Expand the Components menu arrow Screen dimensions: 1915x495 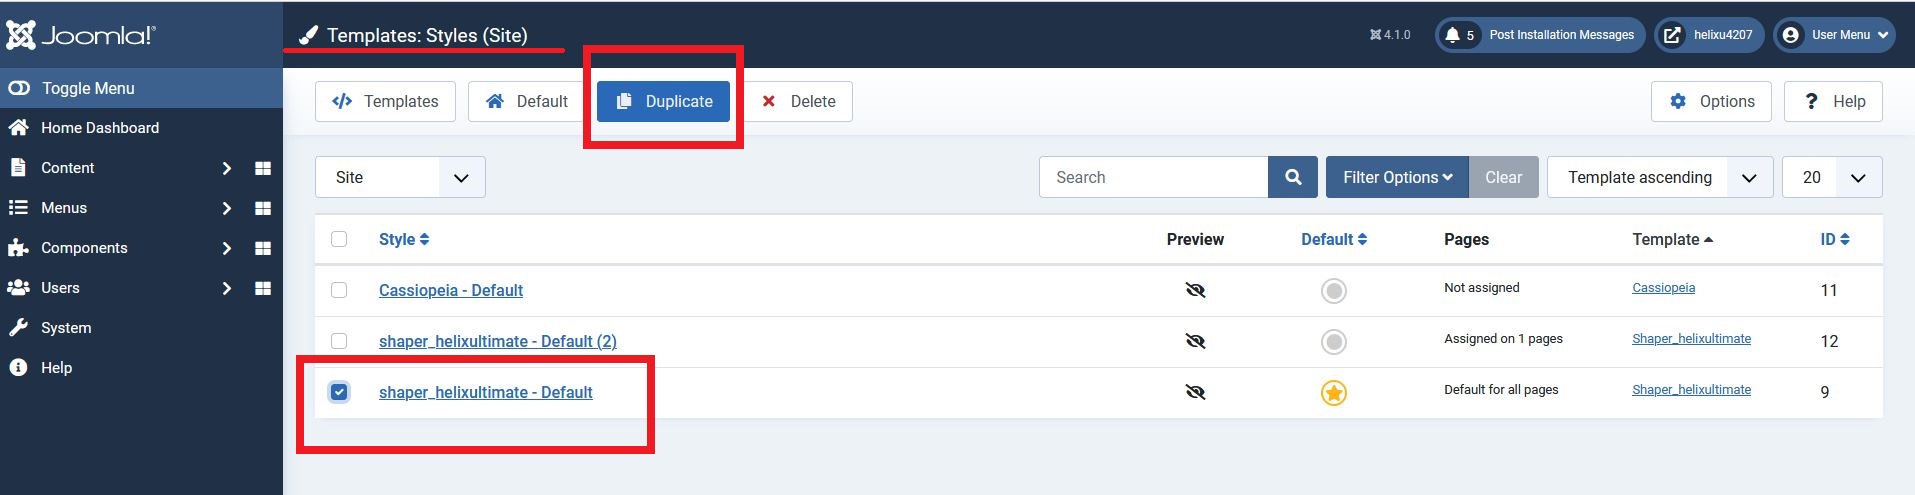227,248
